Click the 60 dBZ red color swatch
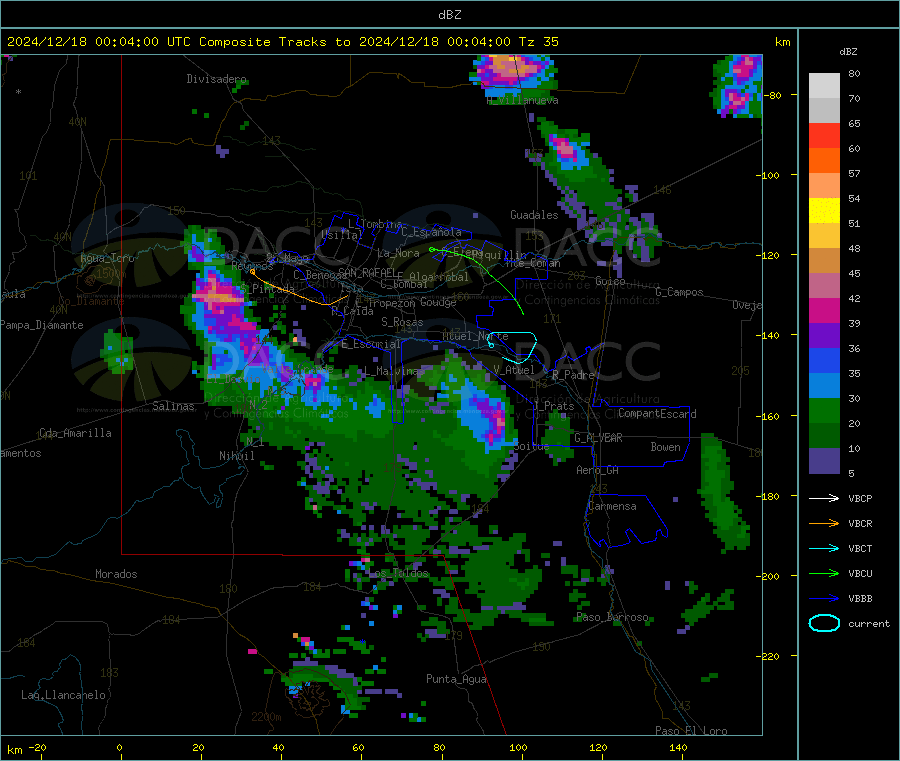Image resolution: width=900 pixels, height=761 pixels. 824,135
